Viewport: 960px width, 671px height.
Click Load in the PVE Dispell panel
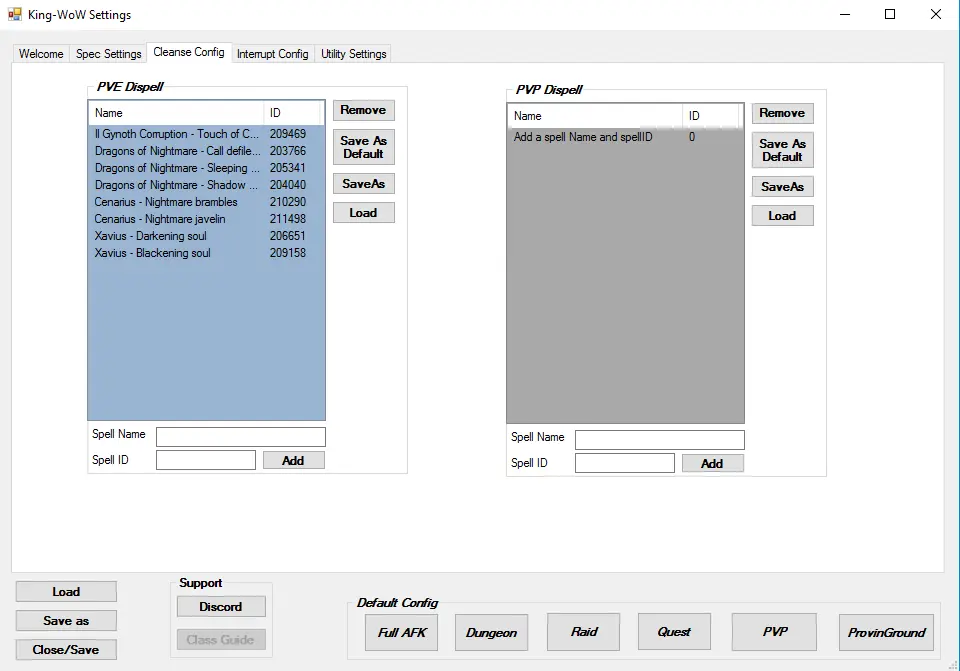pyautogui.click(x=364, y=213)
